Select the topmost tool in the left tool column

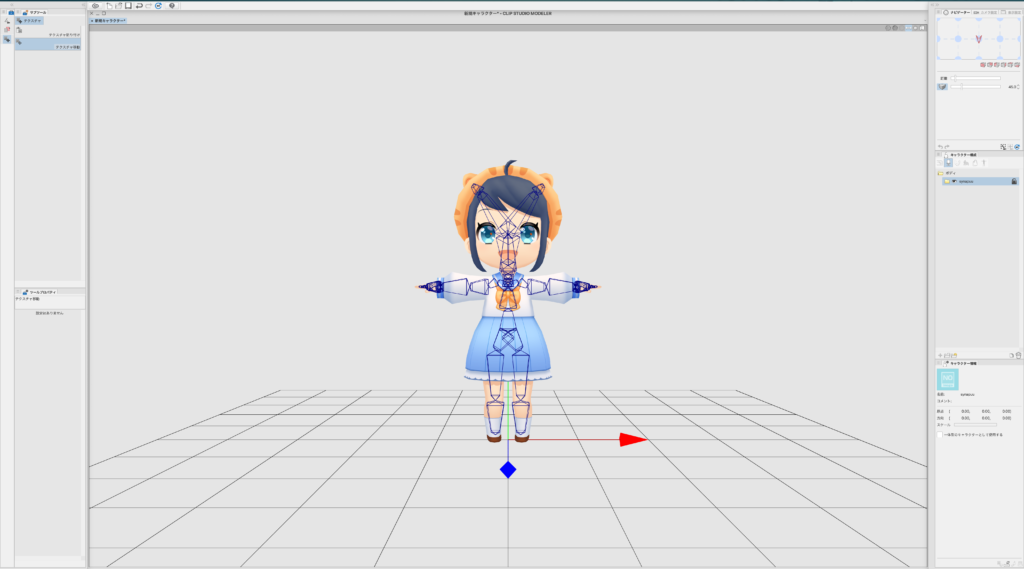[7, 21]
